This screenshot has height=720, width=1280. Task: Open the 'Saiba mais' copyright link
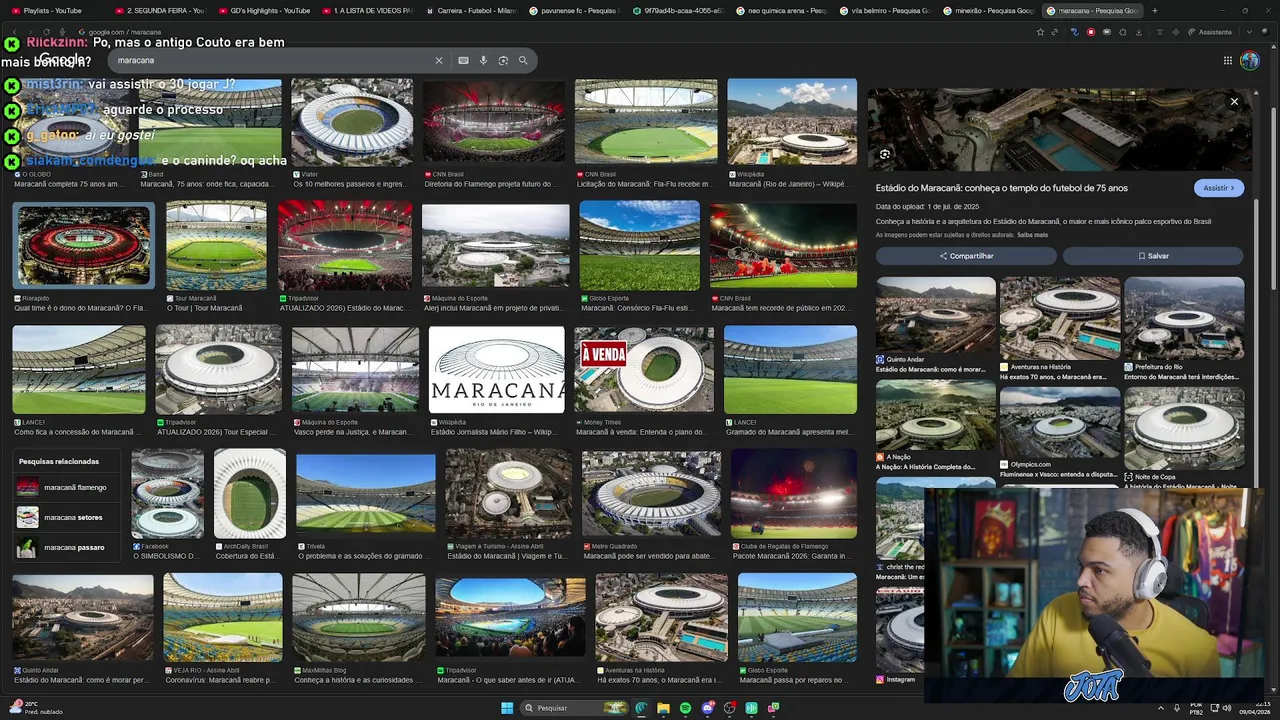pyautogui.click(x=1032, y=235)
